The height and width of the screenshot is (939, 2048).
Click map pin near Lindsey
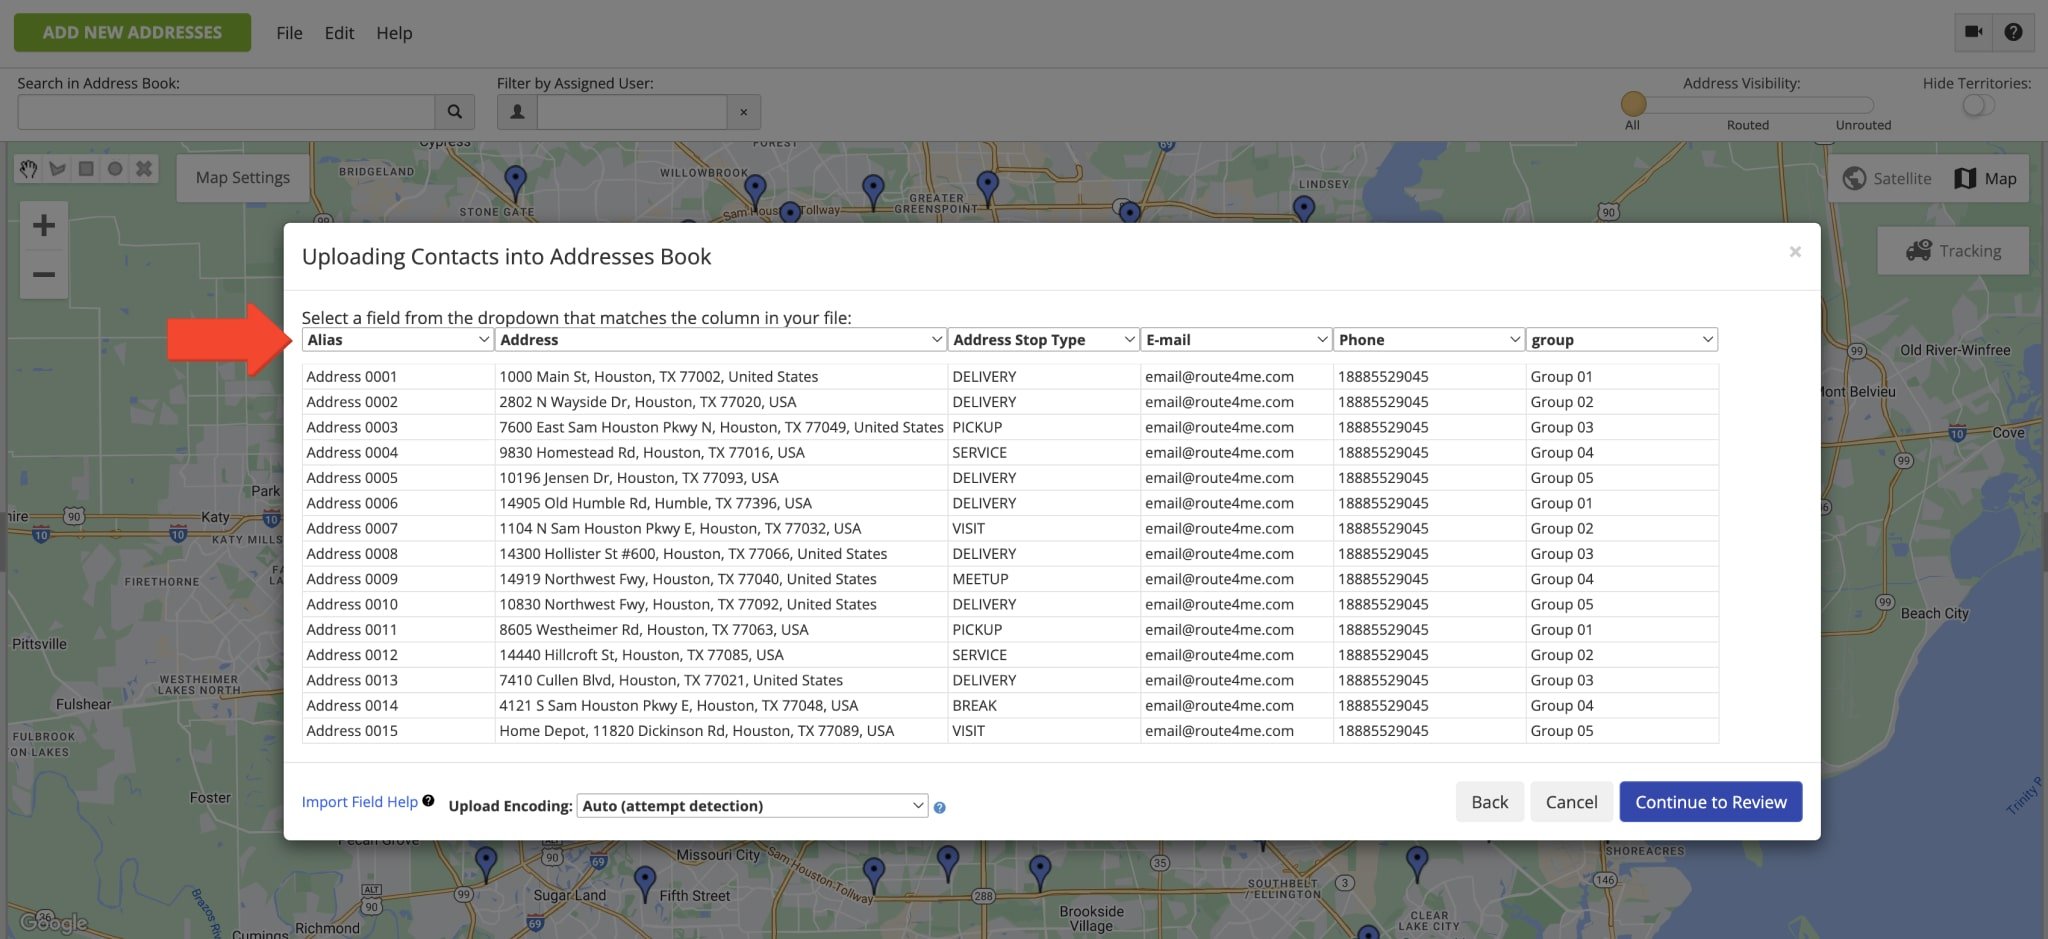coord(1303,209)
